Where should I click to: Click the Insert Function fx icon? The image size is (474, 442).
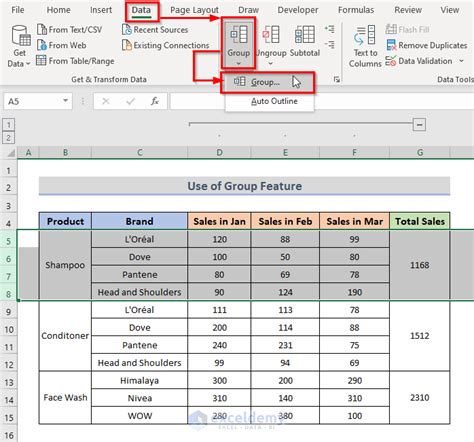pyautogui.click(x=154, y=101)
